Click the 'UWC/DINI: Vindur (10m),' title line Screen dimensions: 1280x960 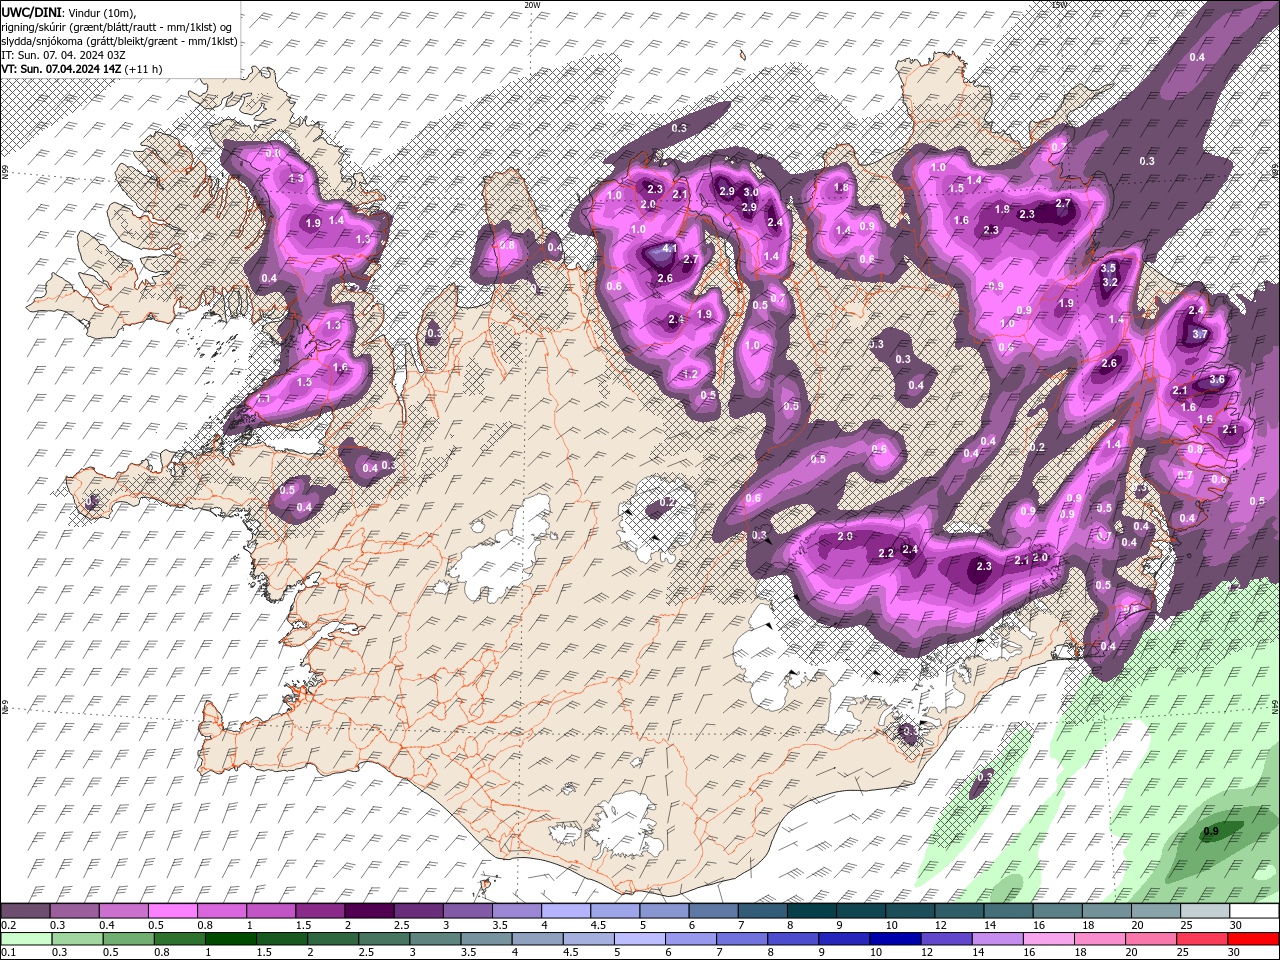click(x=69, y=12)
